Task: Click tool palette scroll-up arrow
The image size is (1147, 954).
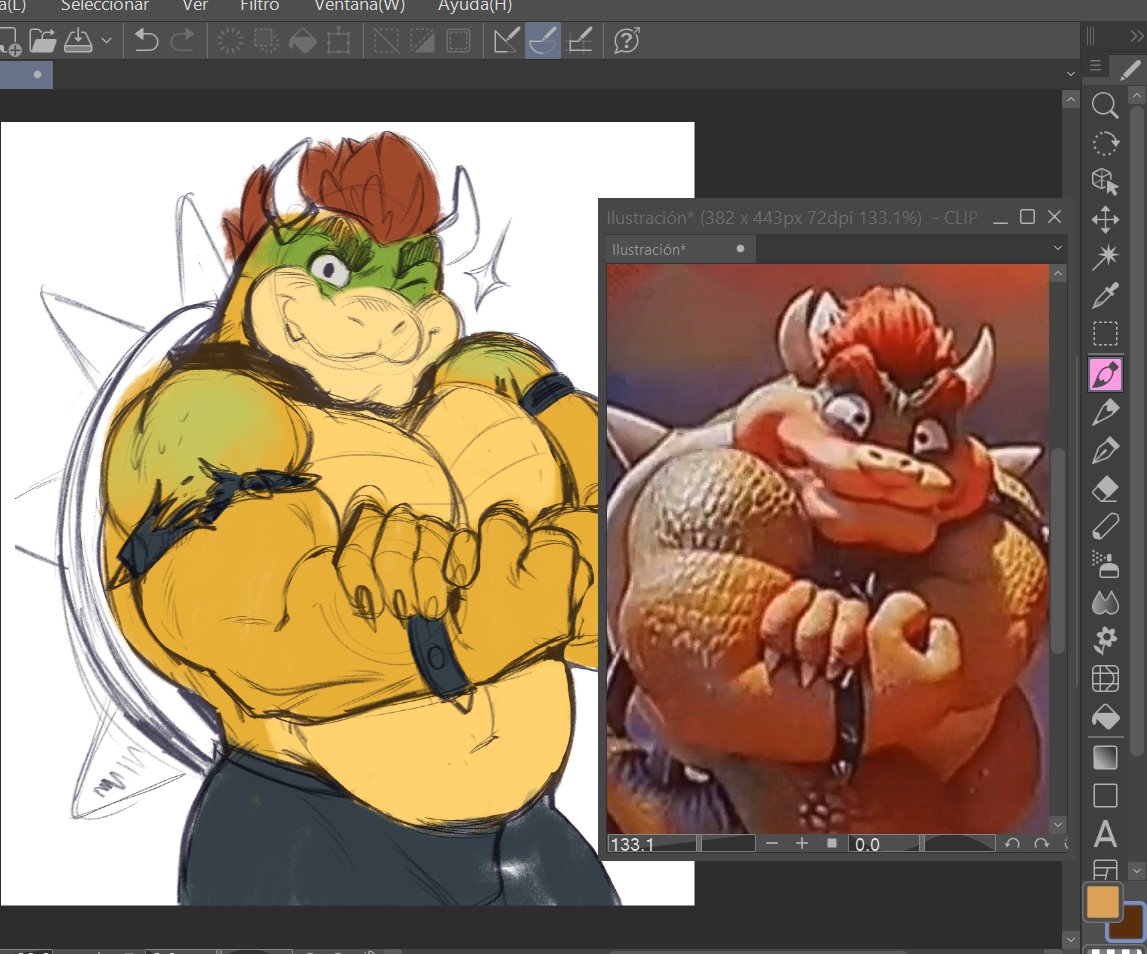Action: tap(1136, 95)
